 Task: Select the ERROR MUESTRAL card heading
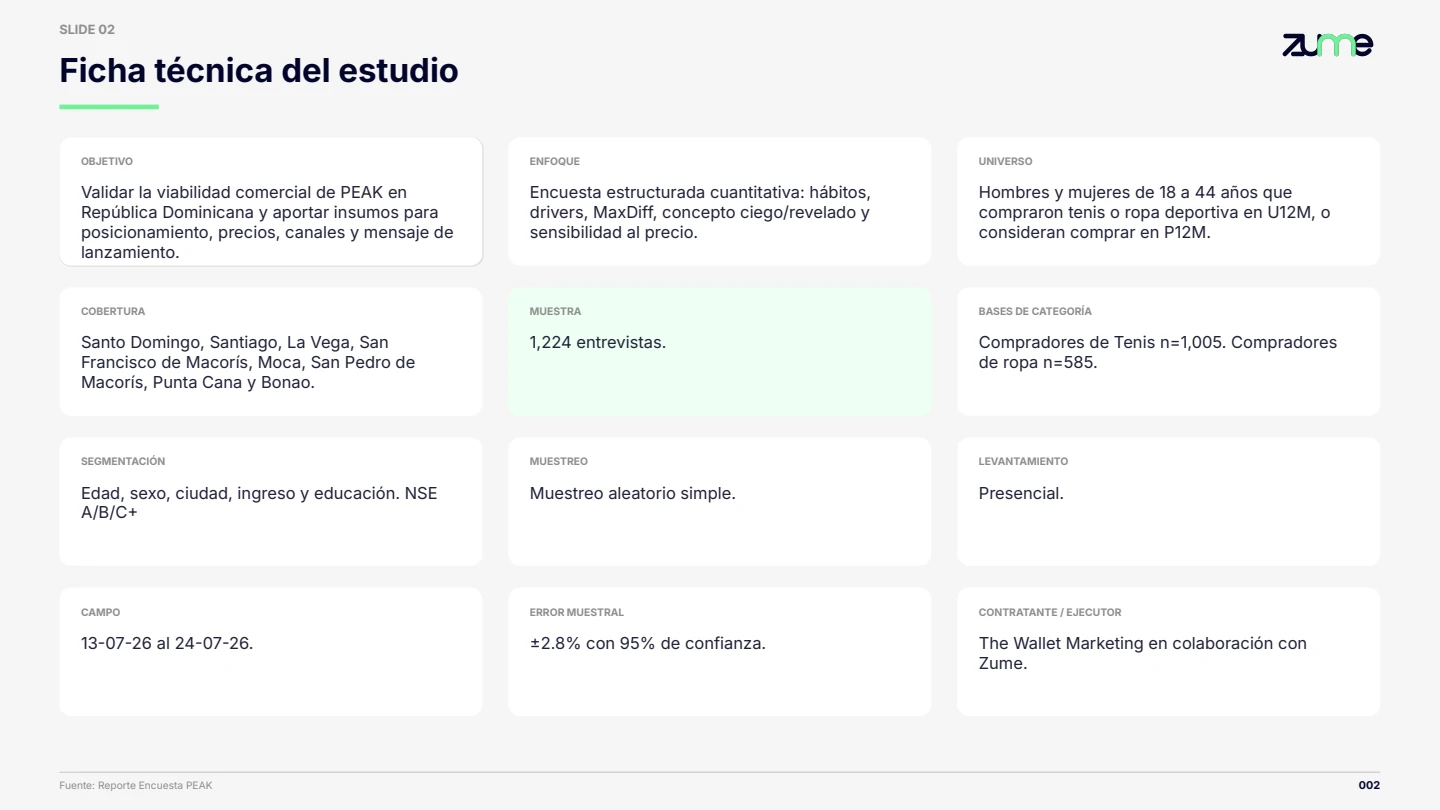coord(576,613)
